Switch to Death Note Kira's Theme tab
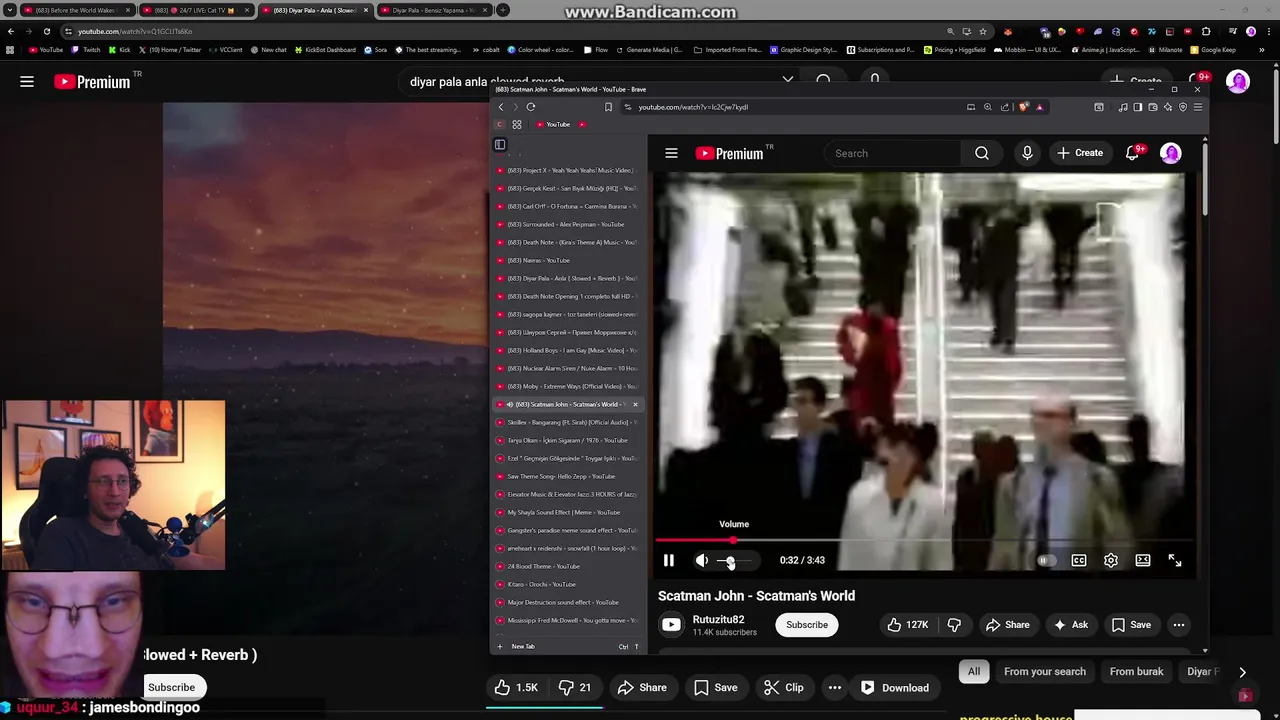1280x720 pixels. (x=567, y=242)
